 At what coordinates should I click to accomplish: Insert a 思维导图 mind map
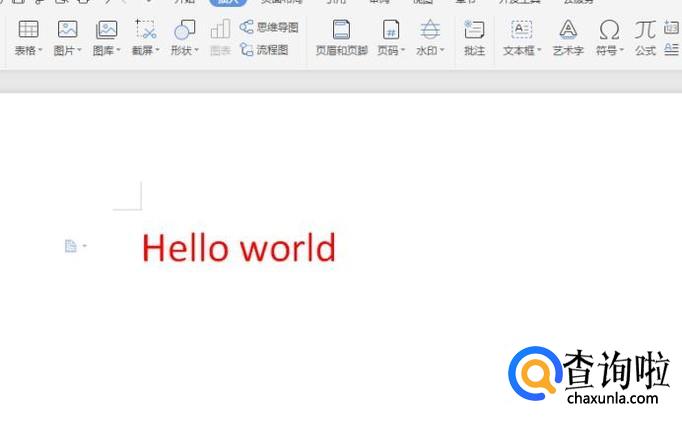click(x=269, y=27)
